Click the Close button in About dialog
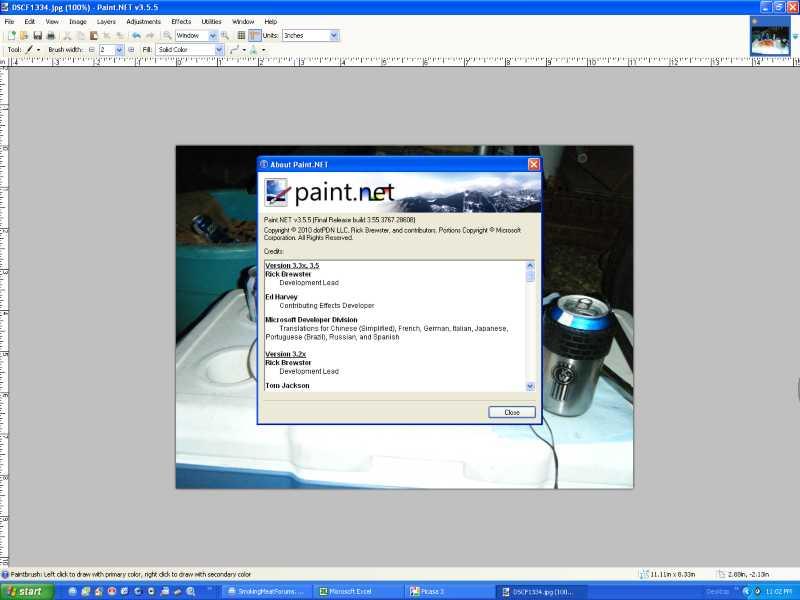800x600 pixels. point(511,412)
